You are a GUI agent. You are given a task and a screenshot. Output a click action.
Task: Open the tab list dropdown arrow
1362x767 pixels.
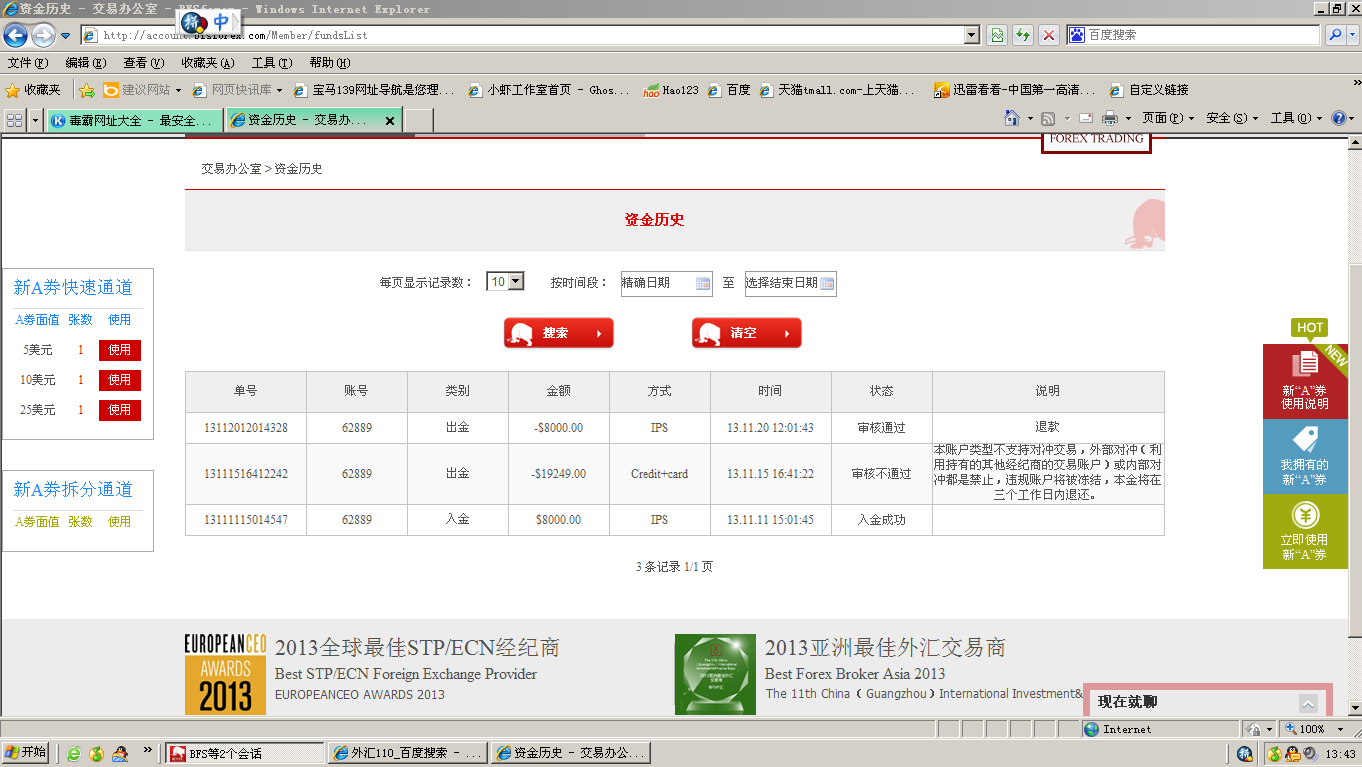(36, 120)
